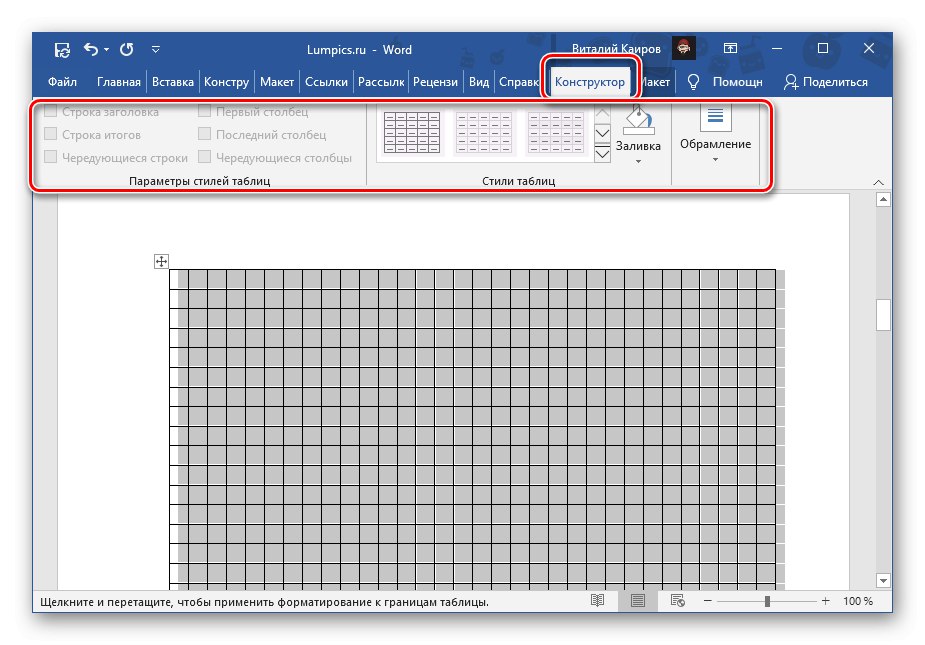This screenshot has width=925, height=645.
Task: Open the Справк tab
Action: tap(519, 82)
